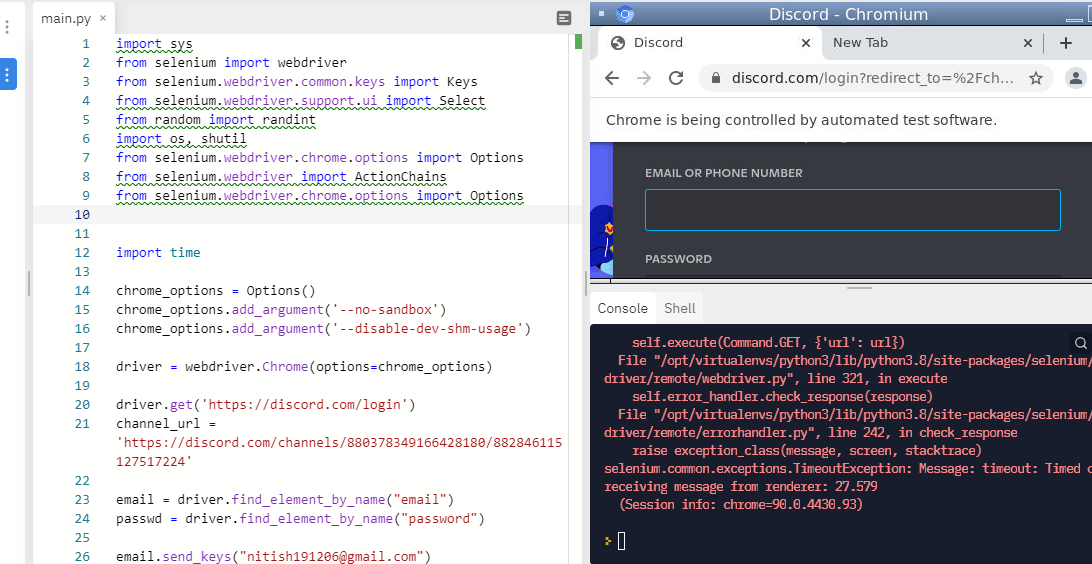
Task: Click the 'webdriver.Chrome(options=chrome_options)' line
Action: click(x=304, y=366)
